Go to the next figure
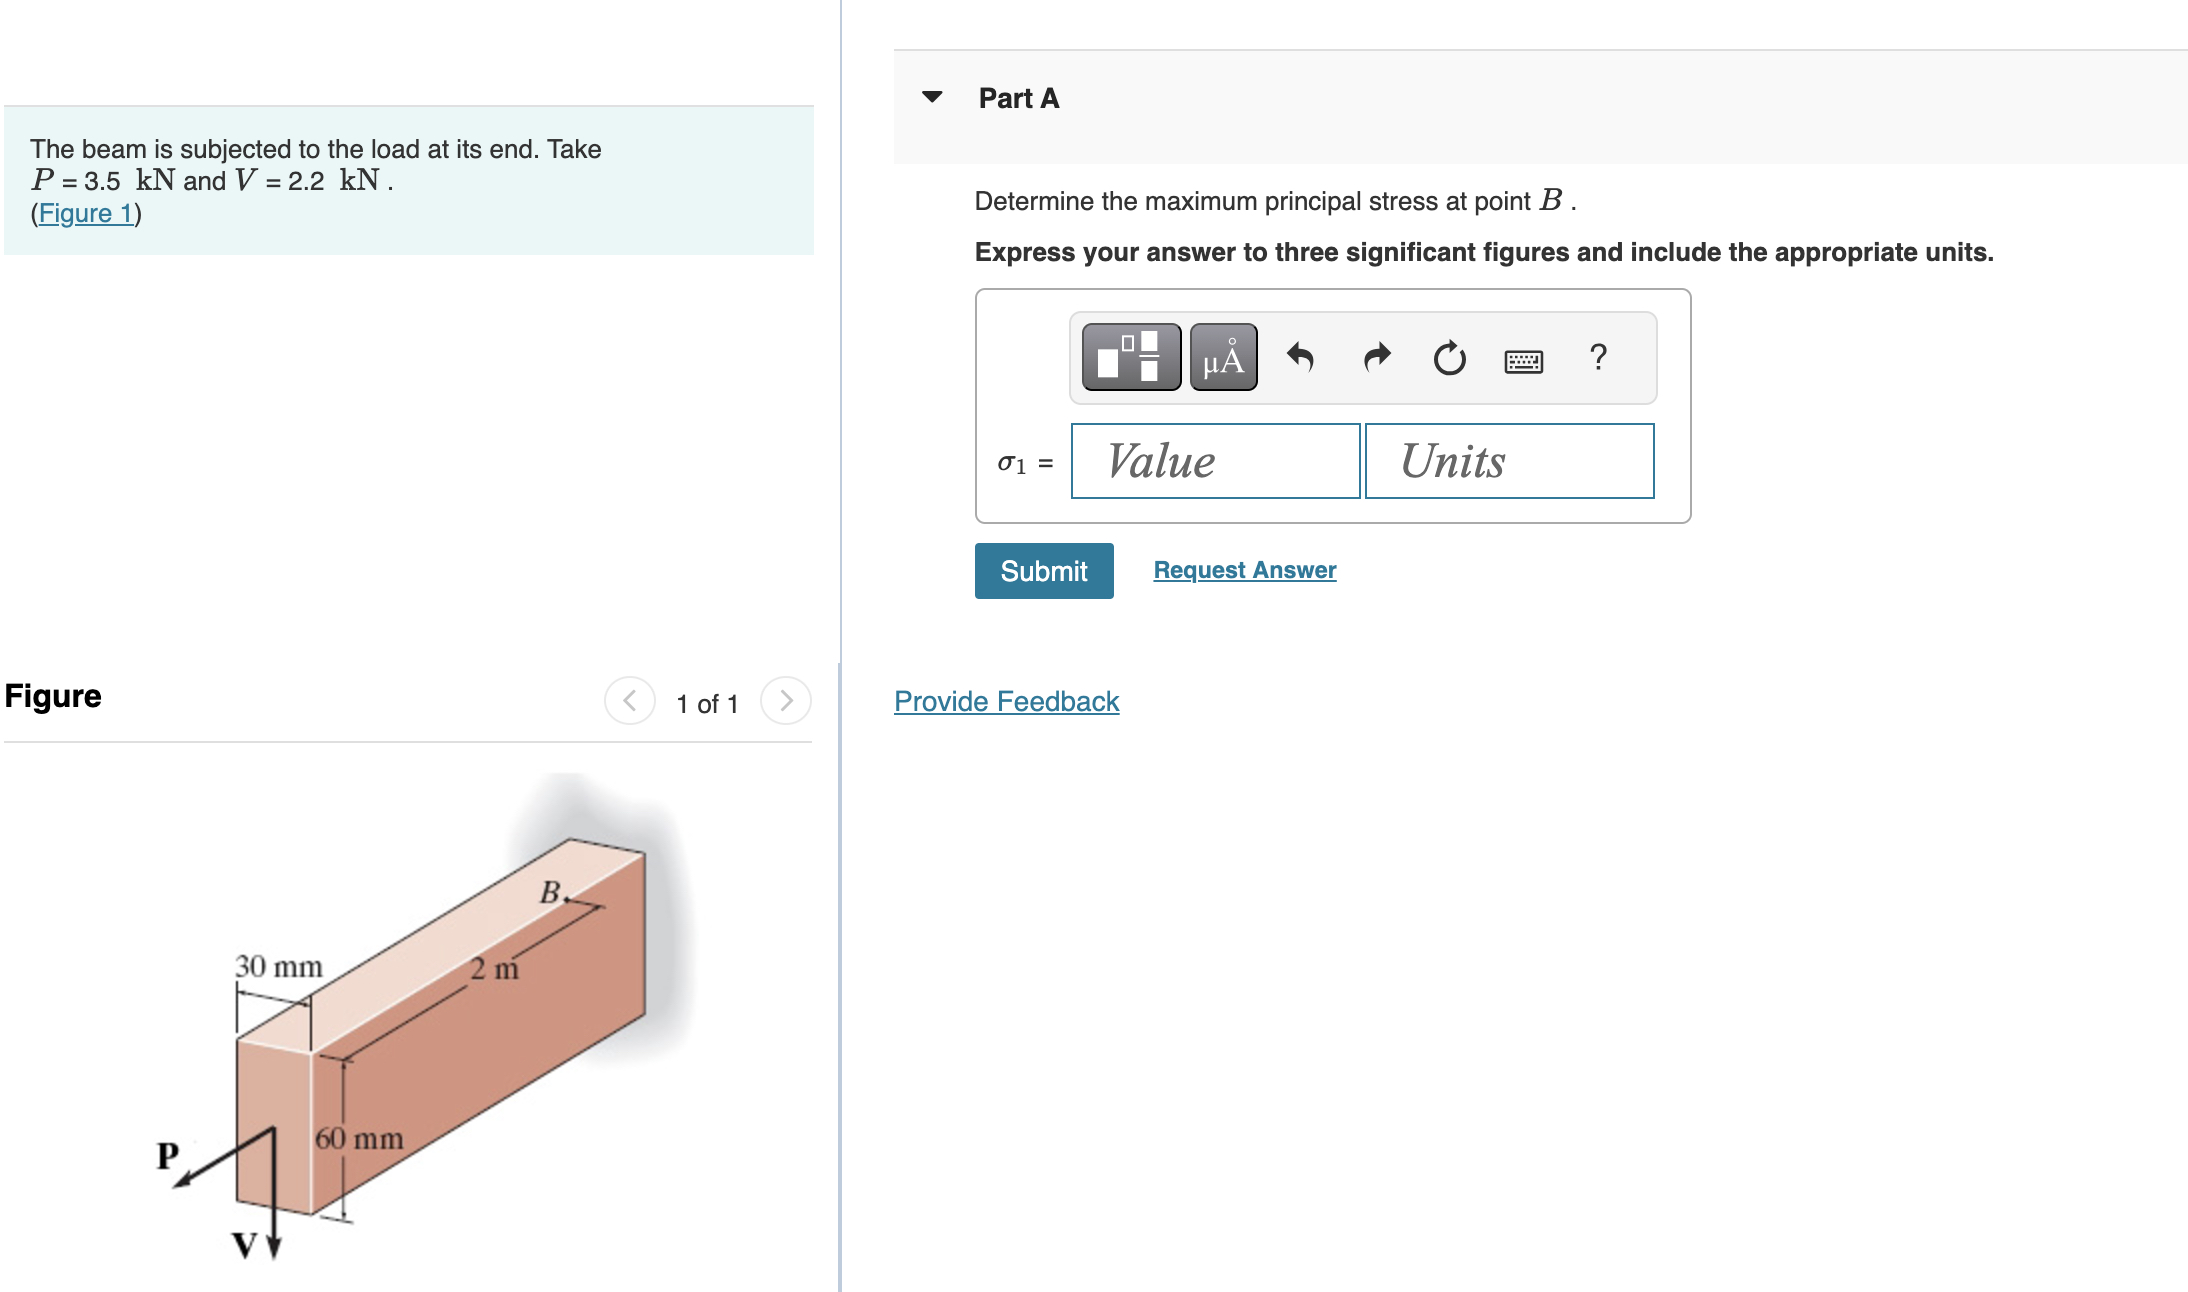 (787, 700)
